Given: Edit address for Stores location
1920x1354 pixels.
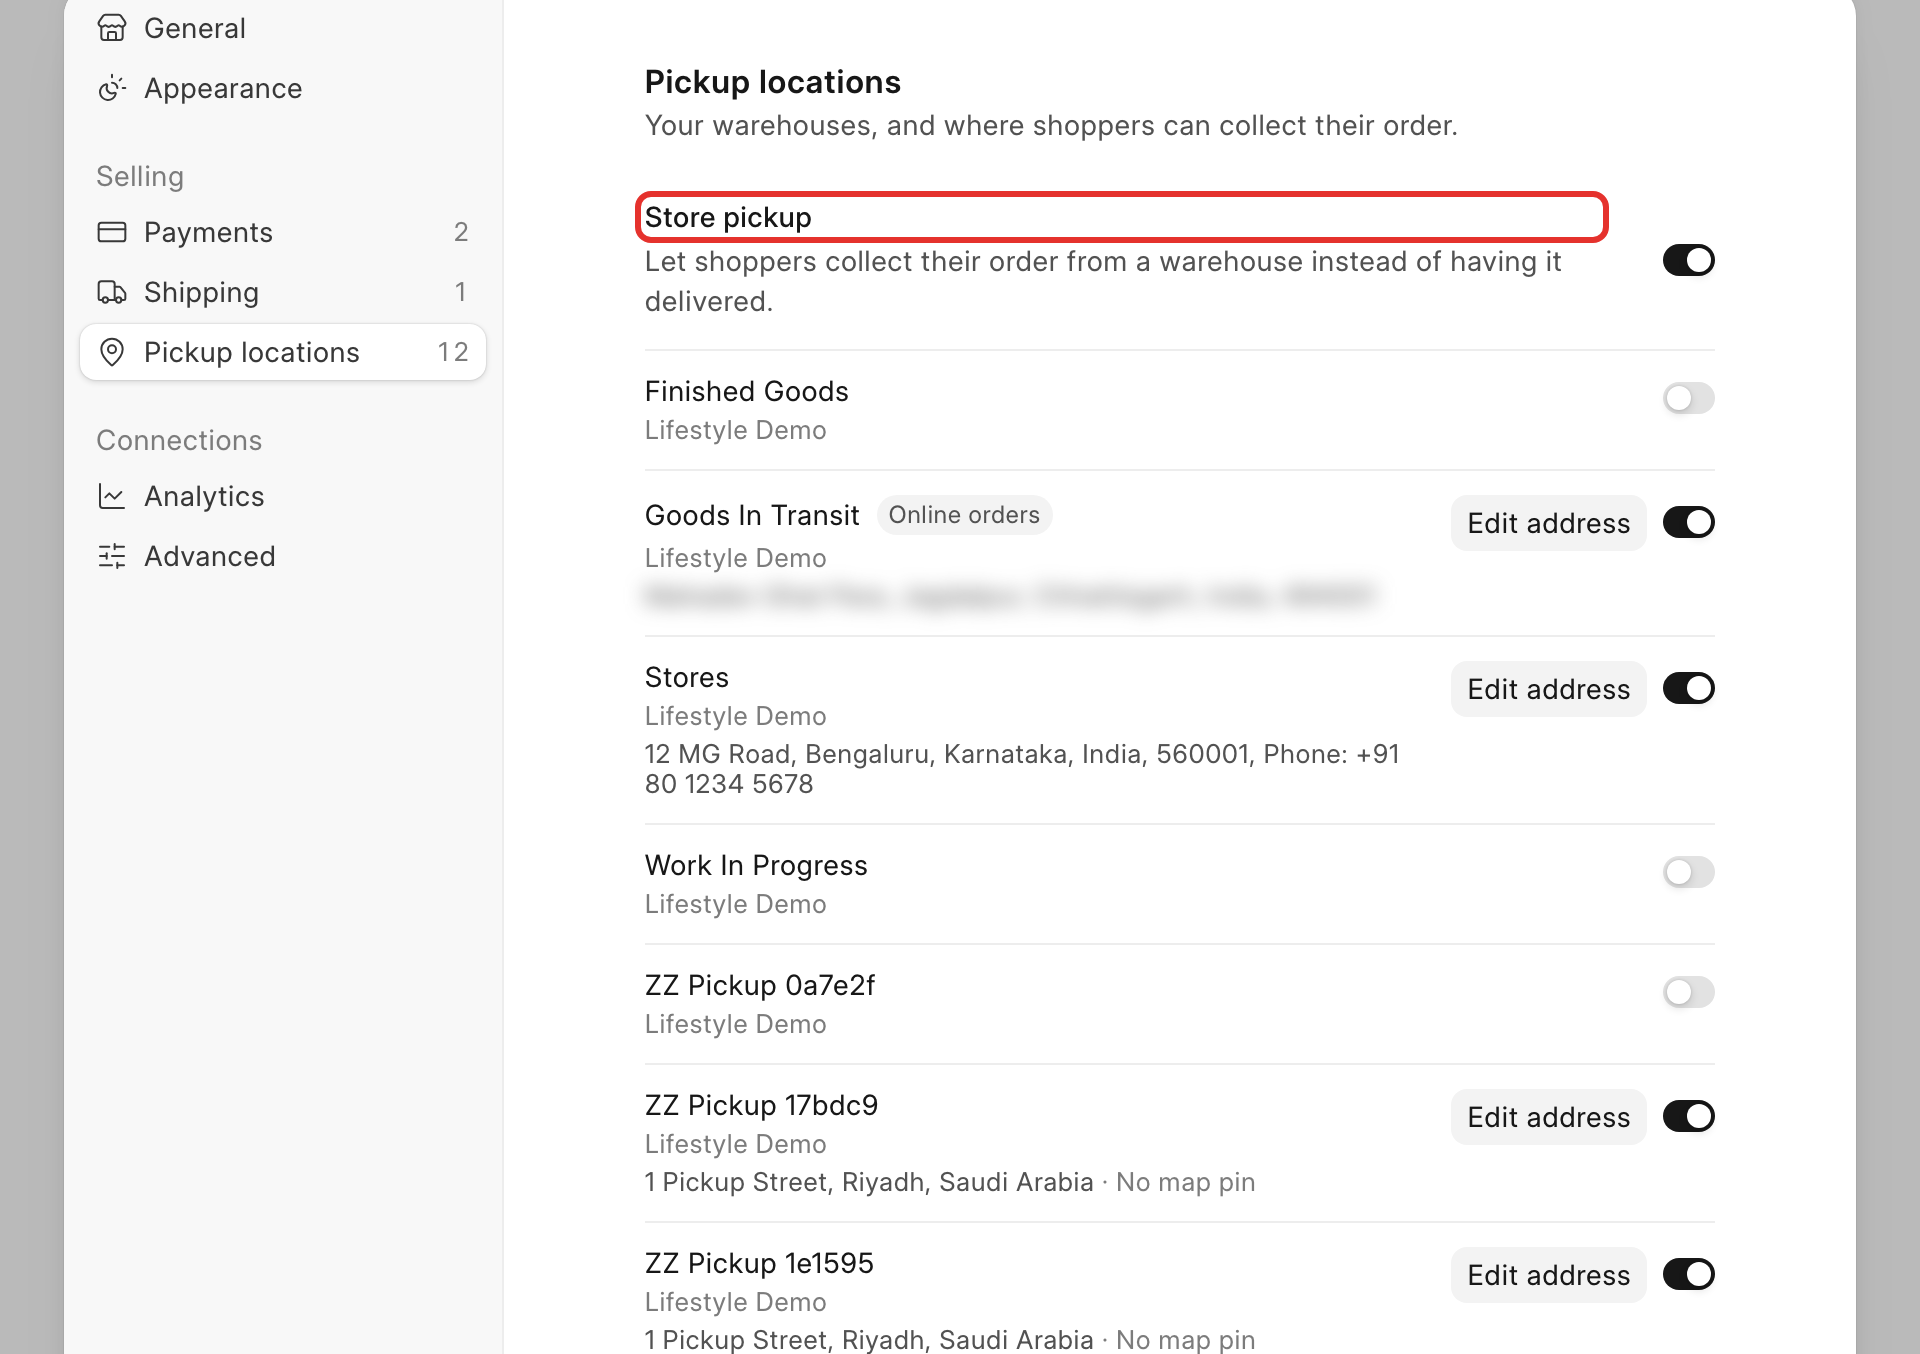Looking at the screenshot, I should (x=1548, y=689).
